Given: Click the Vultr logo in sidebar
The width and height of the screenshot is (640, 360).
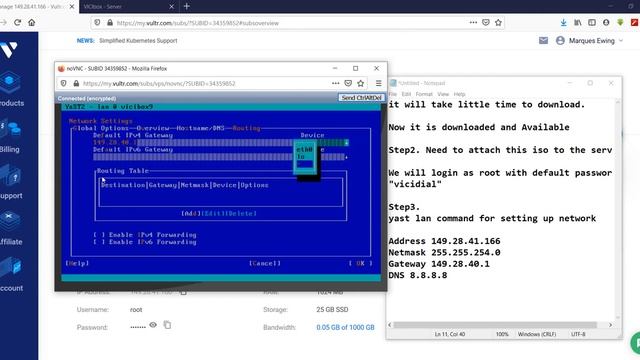Looking at the screenshot, I should (9, 50).
